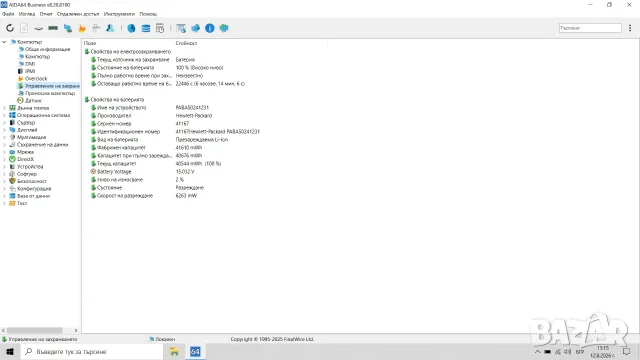The width and height of the screenshot is (640, 360).
Task: Click the blue pie chart toolbar icon
Action: pos(131,28)
